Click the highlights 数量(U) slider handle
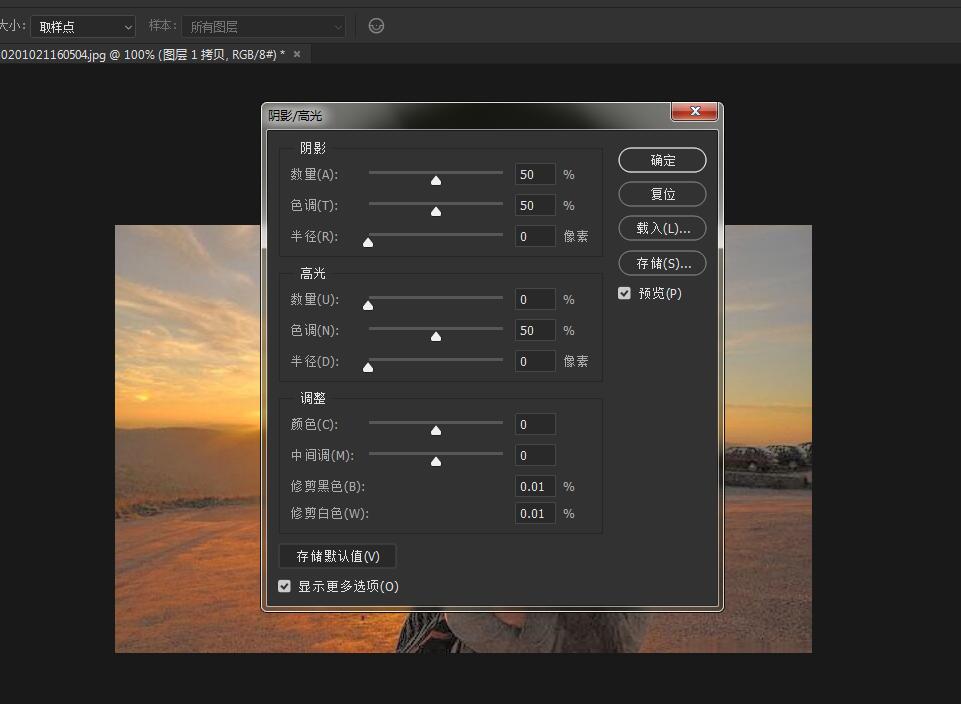961x704 pixels. coord(368,304)
